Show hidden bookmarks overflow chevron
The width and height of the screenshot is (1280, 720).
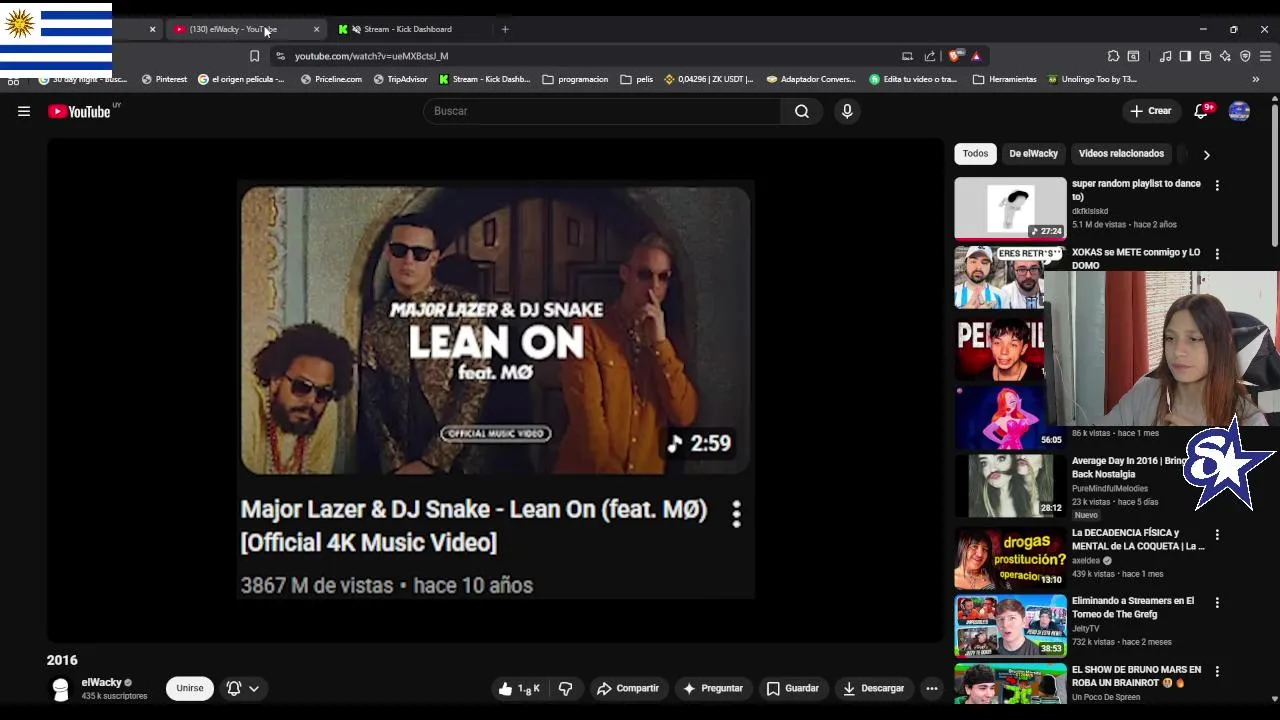(x=1256, y=79)
